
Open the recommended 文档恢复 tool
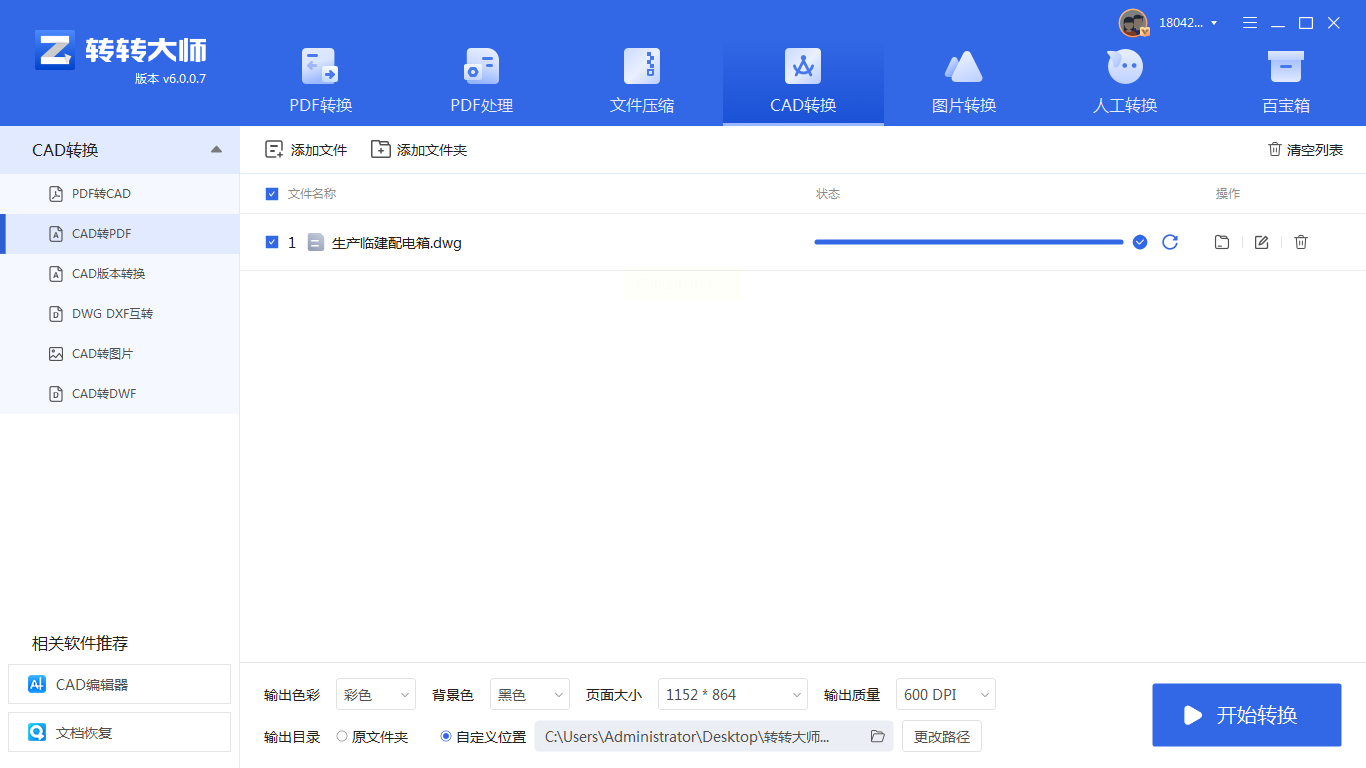coord(119,732)
